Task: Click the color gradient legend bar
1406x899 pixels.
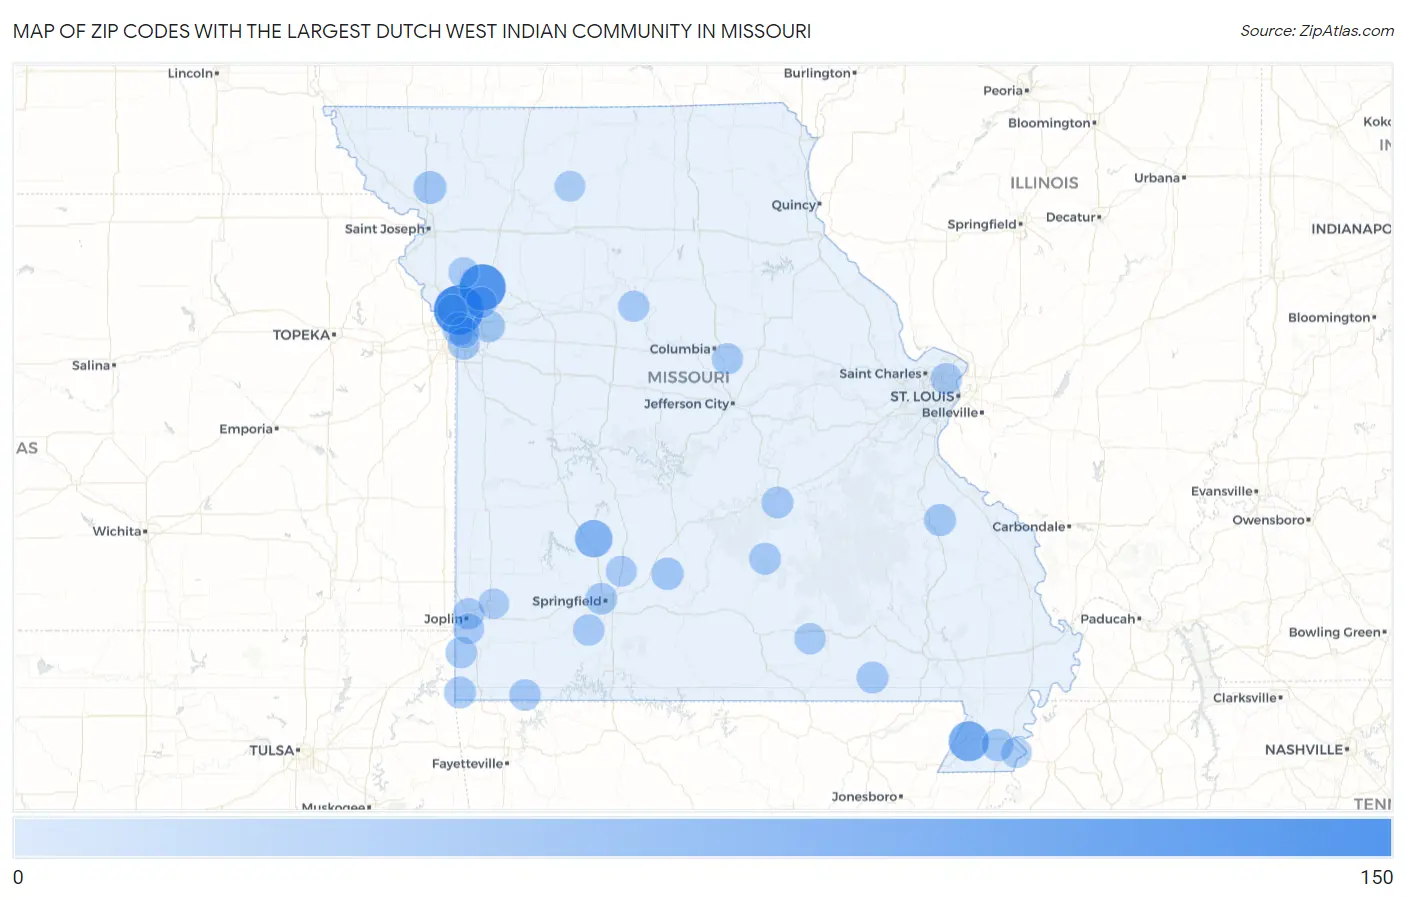Action: click(702, 837)
